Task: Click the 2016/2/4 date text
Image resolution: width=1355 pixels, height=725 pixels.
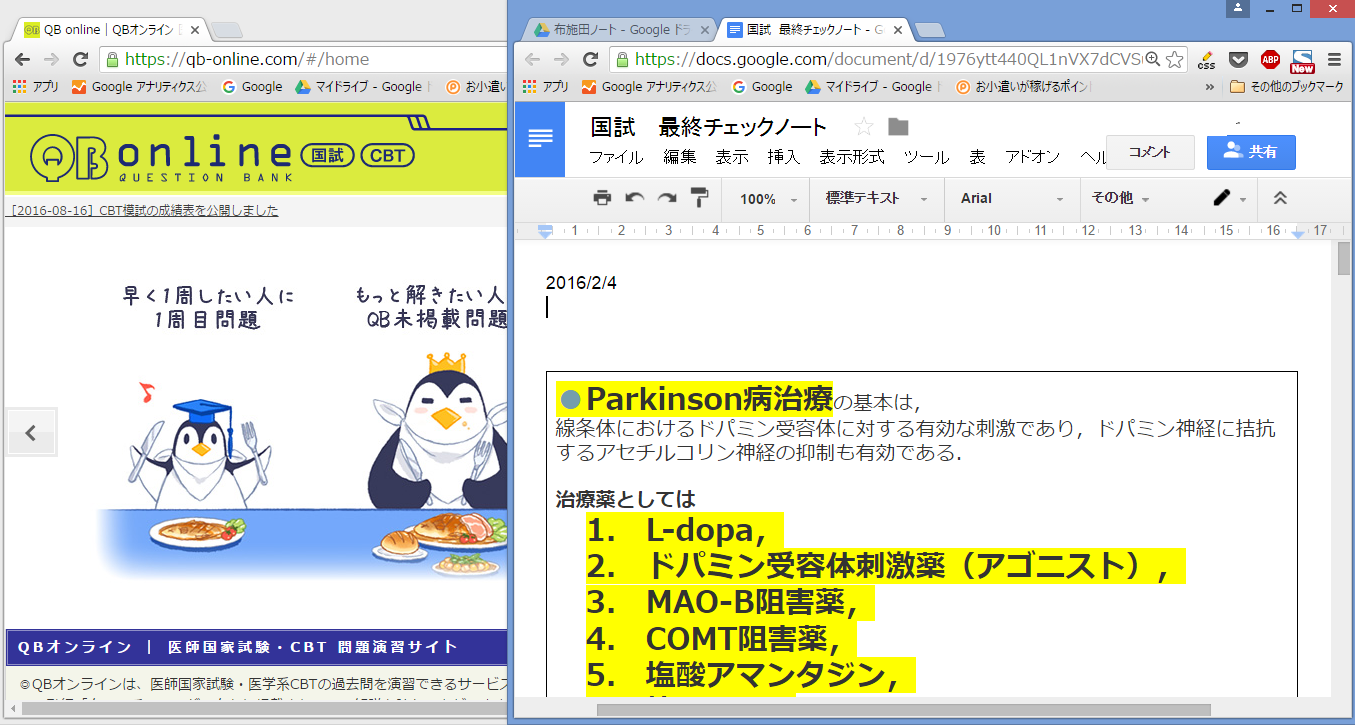Action: [x=581, y=283]
